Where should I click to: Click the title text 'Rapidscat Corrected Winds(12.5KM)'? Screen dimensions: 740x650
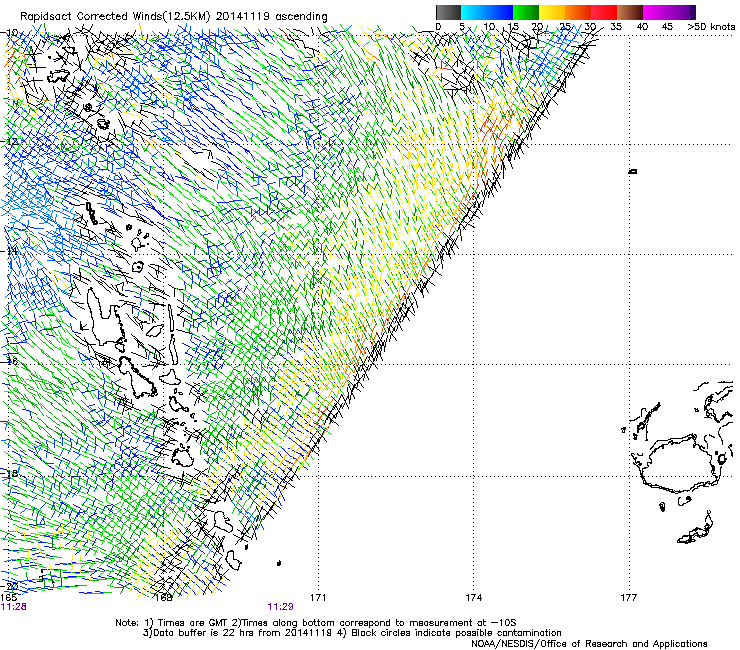point(115,17)
